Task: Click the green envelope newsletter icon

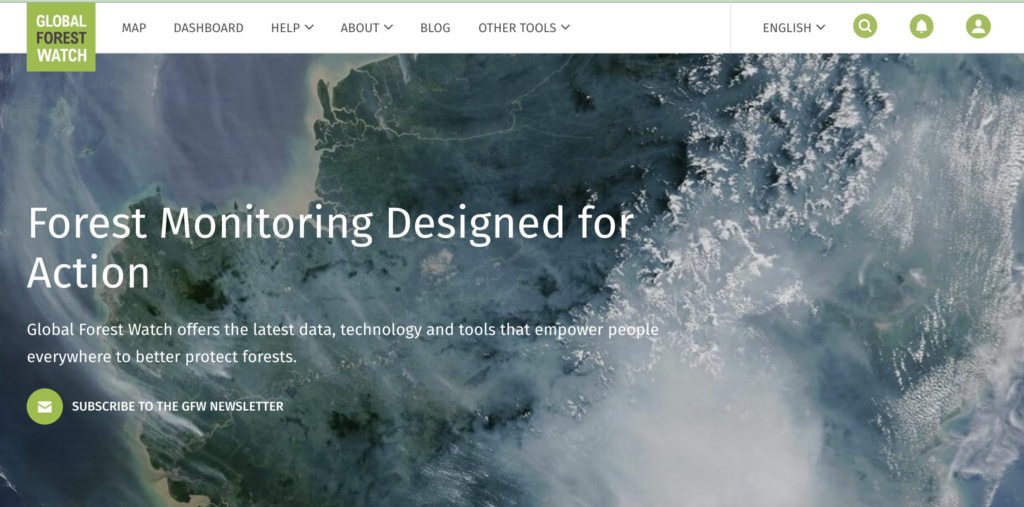Action: click(44, 407)
